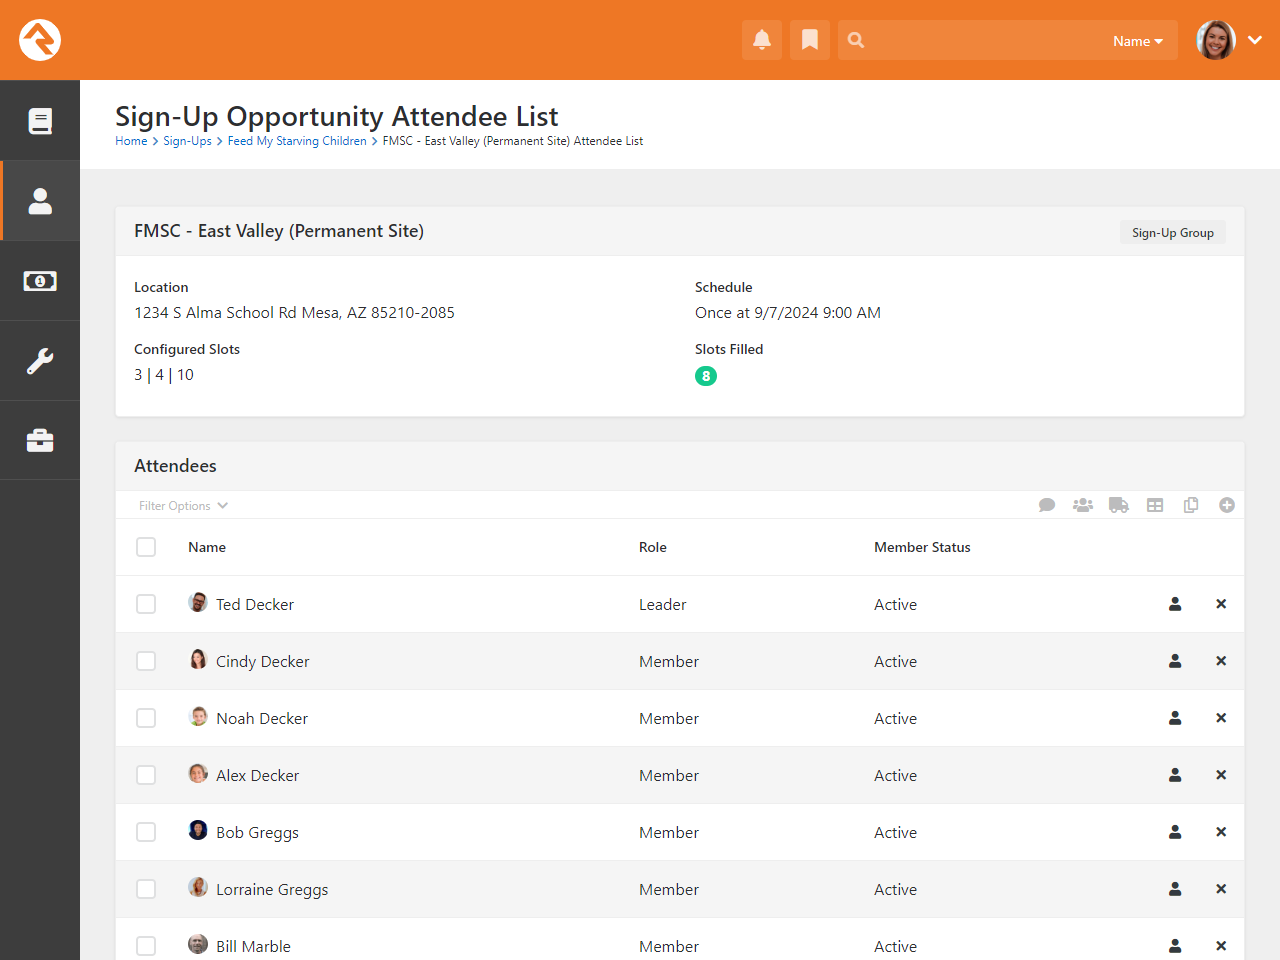
Task: Open Ted Decker's person profile icon
Action: [x=1175, y=604]
